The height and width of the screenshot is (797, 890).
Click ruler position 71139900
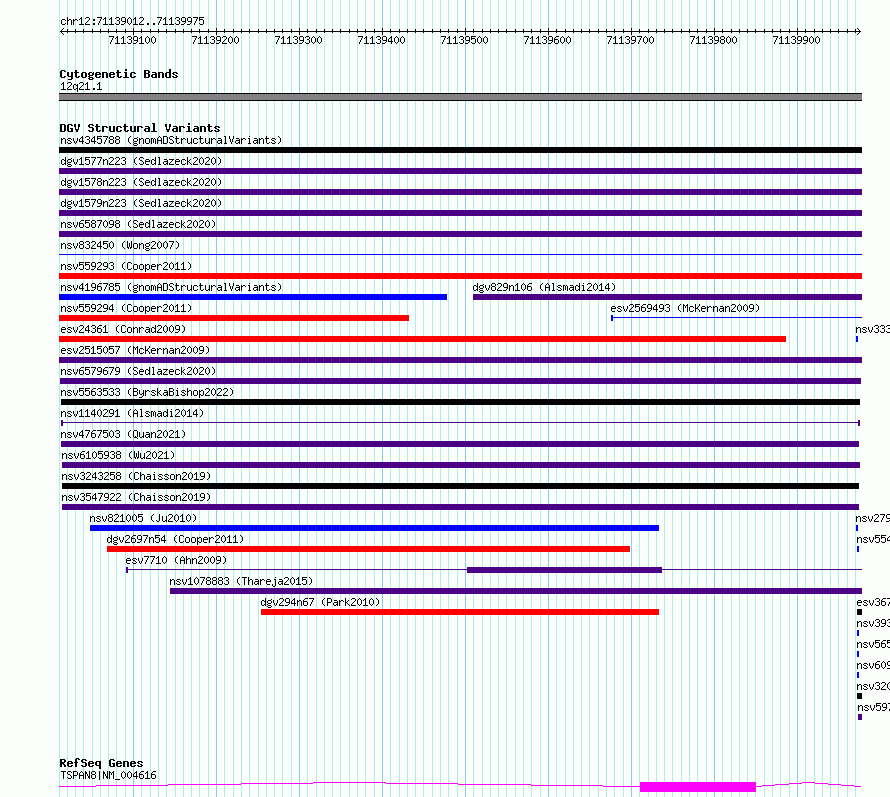click(x=796, y=40)
